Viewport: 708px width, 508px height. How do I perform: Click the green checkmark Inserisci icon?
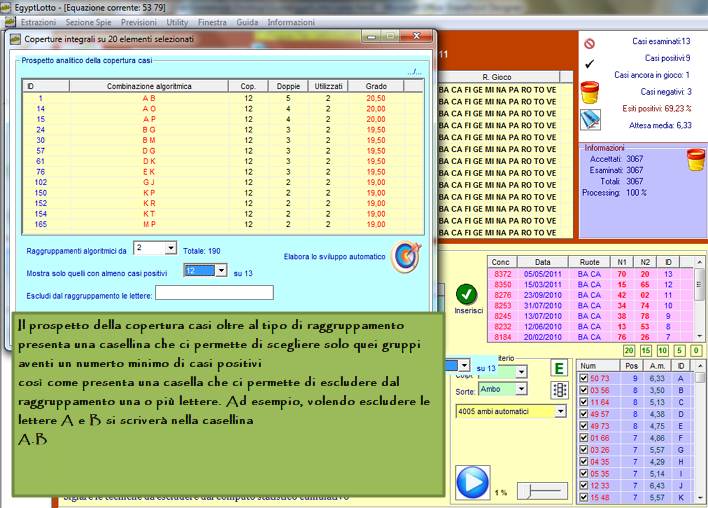pyautogui.click(x=466, y=294)
